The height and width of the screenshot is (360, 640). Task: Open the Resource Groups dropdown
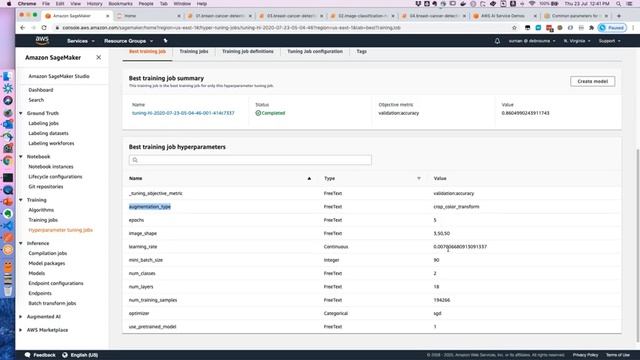(129, 41)
